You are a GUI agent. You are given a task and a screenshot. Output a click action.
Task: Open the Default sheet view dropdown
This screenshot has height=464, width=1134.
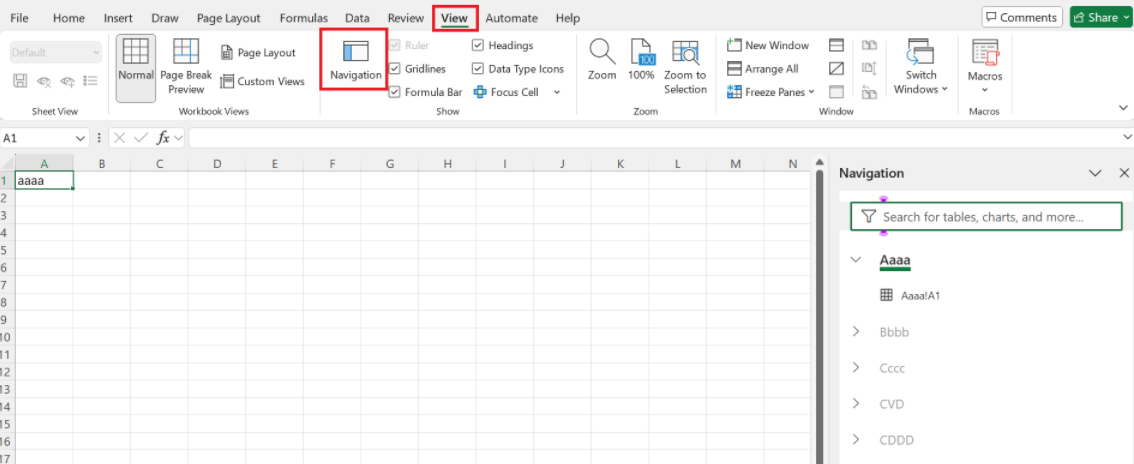click(x=56, y=53)
